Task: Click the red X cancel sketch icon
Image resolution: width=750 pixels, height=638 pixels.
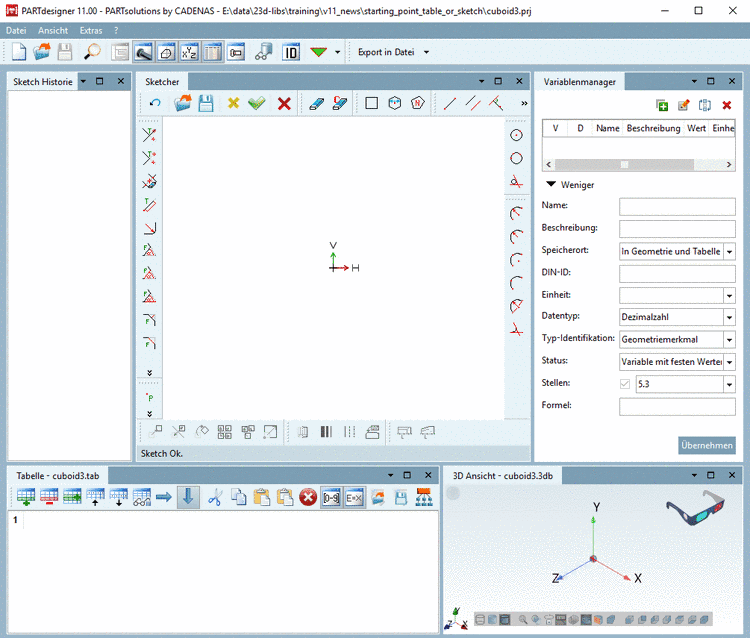Action: click(284, 103)
